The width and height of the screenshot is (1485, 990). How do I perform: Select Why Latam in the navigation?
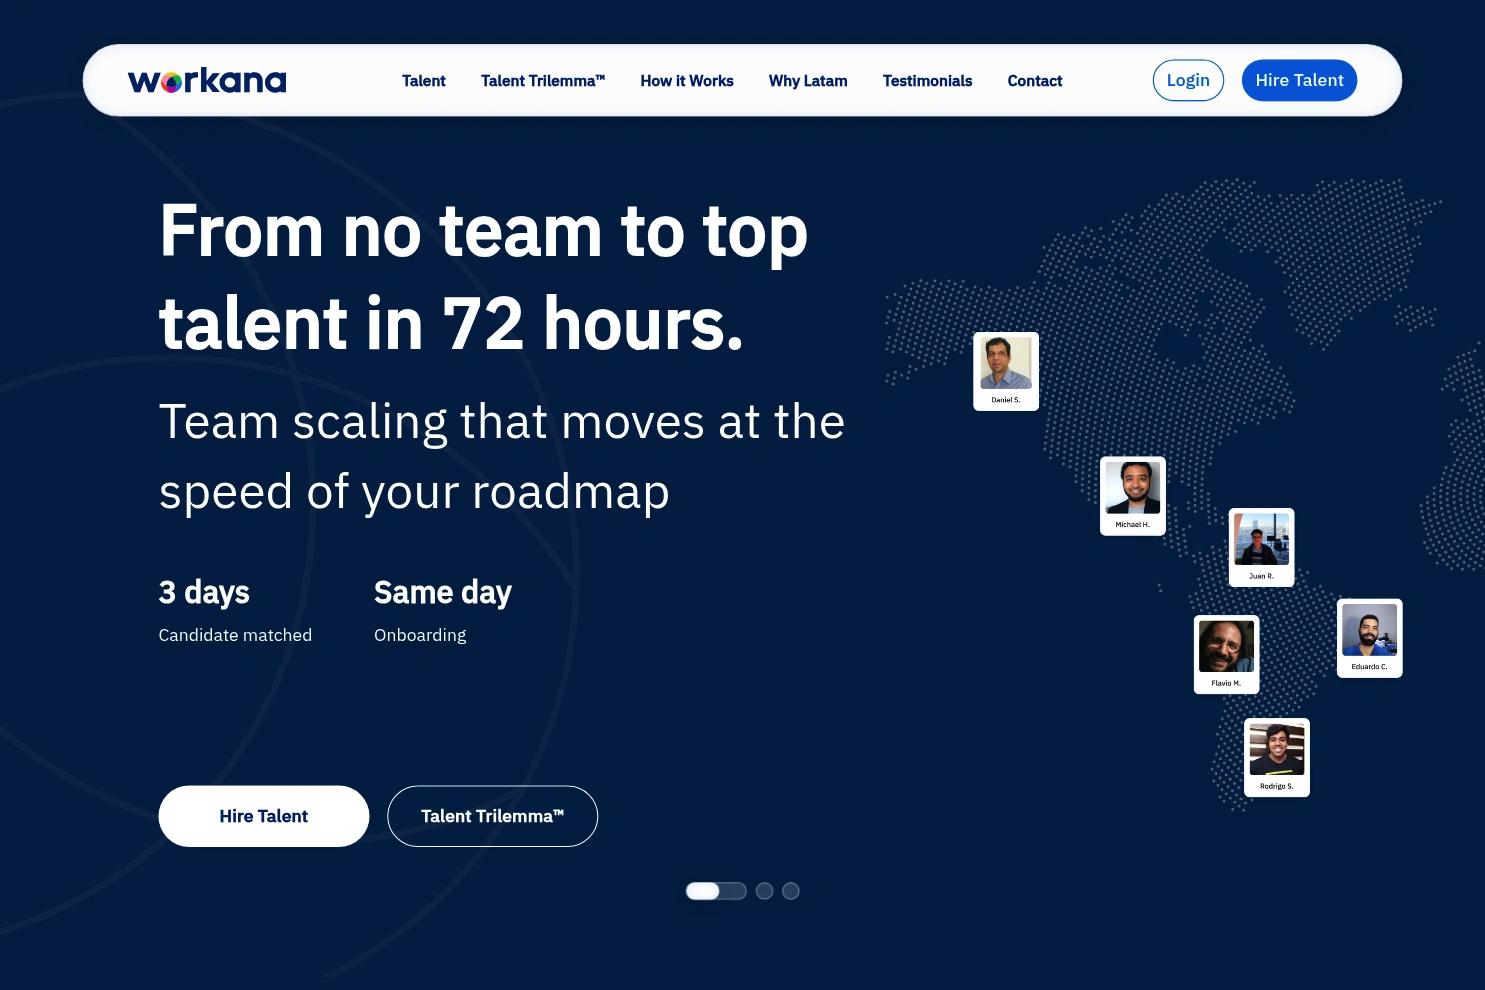click(808, 81)
